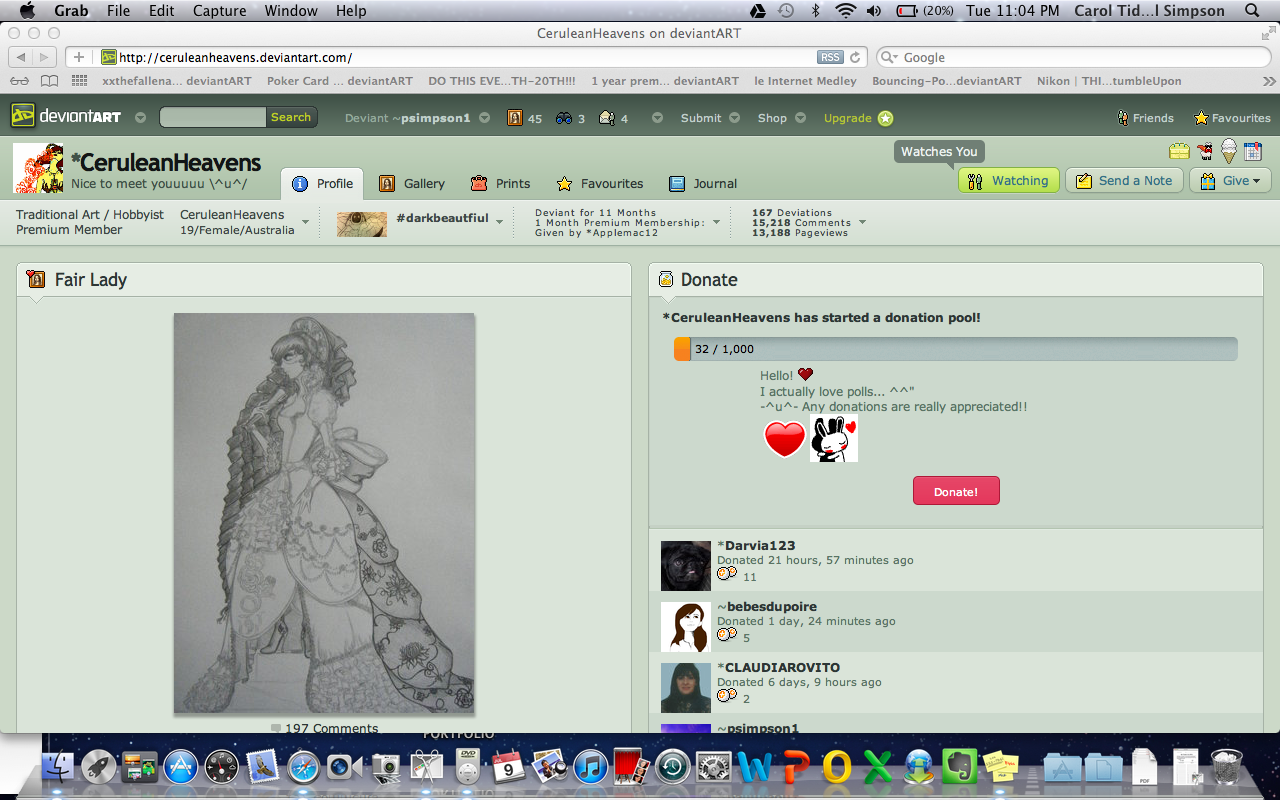
Task: Open Evernote from the dock
Action: pyautogui.click(x=958, y=768)
